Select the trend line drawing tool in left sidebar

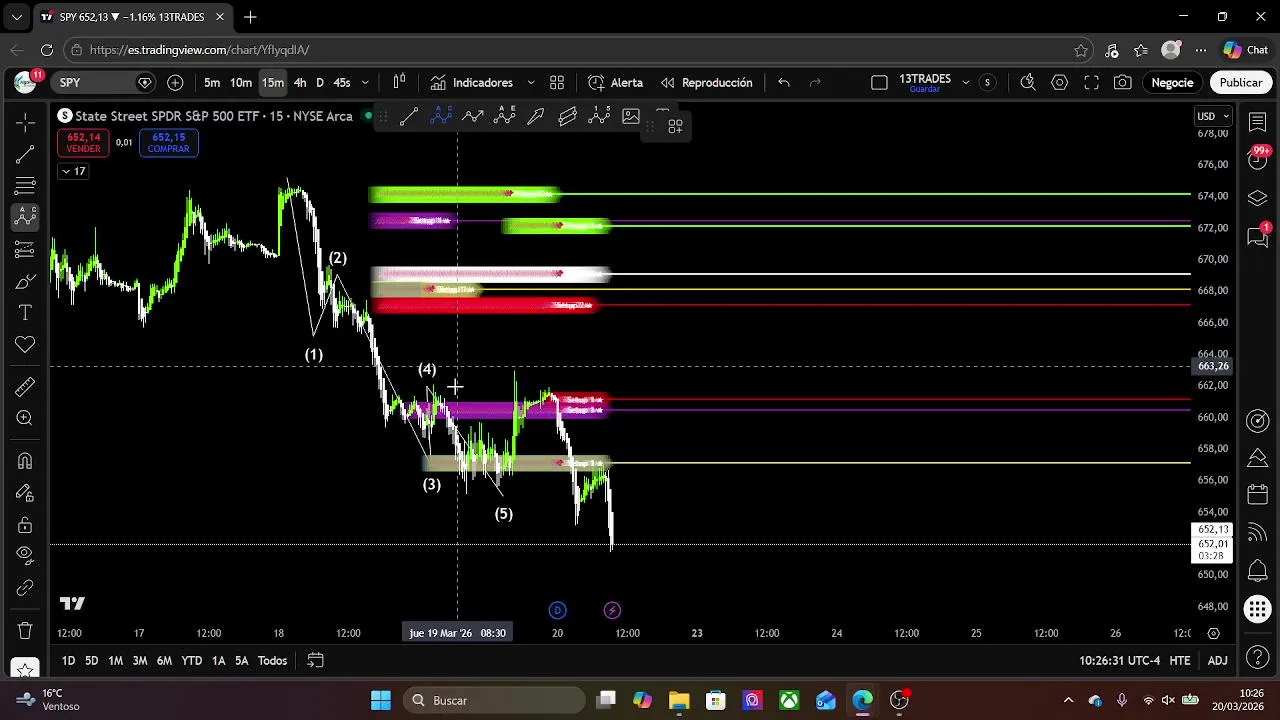pyautogui.click(x=25, y=154)
